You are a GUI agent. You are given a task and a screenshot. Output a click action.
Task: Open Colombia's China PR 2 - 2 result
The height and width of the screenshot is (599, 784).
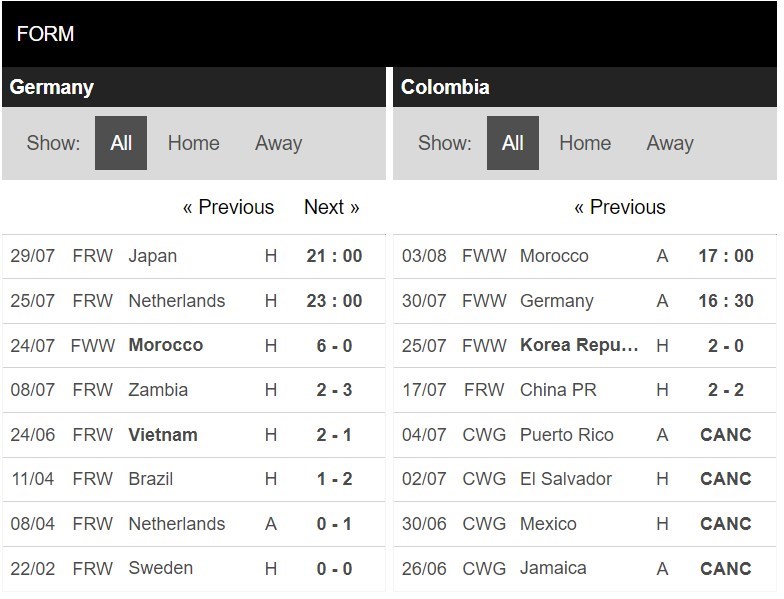click(585, 390)
